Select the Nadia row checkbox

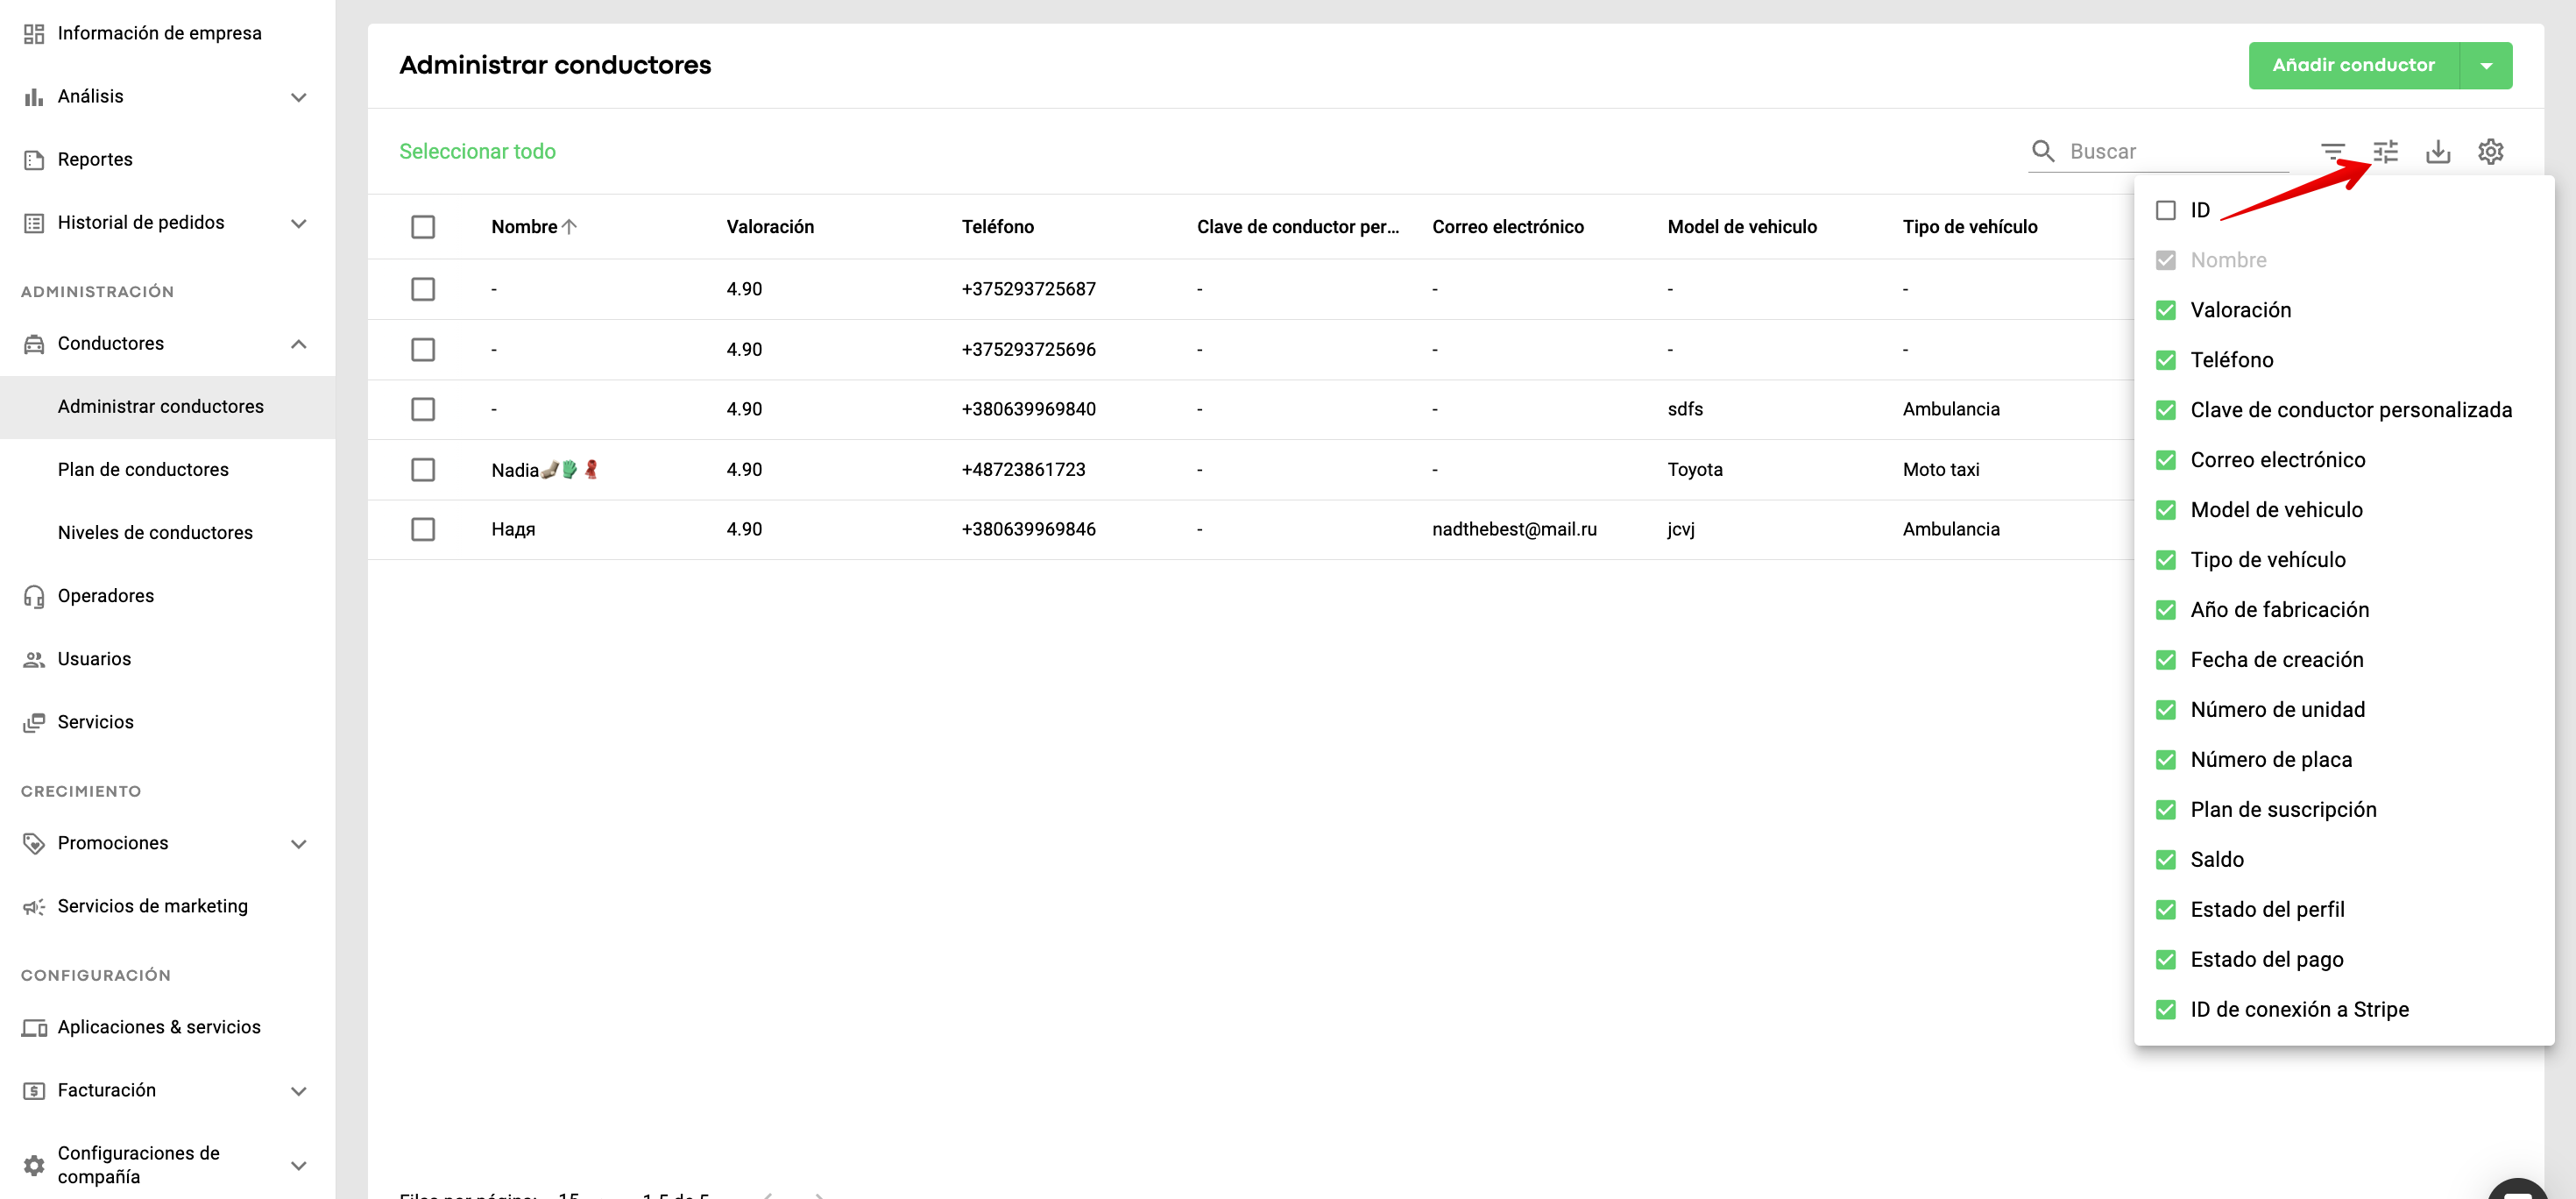click(423, 469)
